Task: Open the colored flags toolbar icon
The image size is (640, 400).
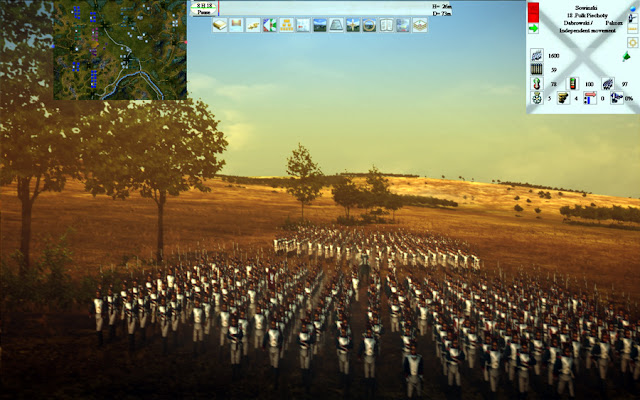Action: [x=269, y=25]
